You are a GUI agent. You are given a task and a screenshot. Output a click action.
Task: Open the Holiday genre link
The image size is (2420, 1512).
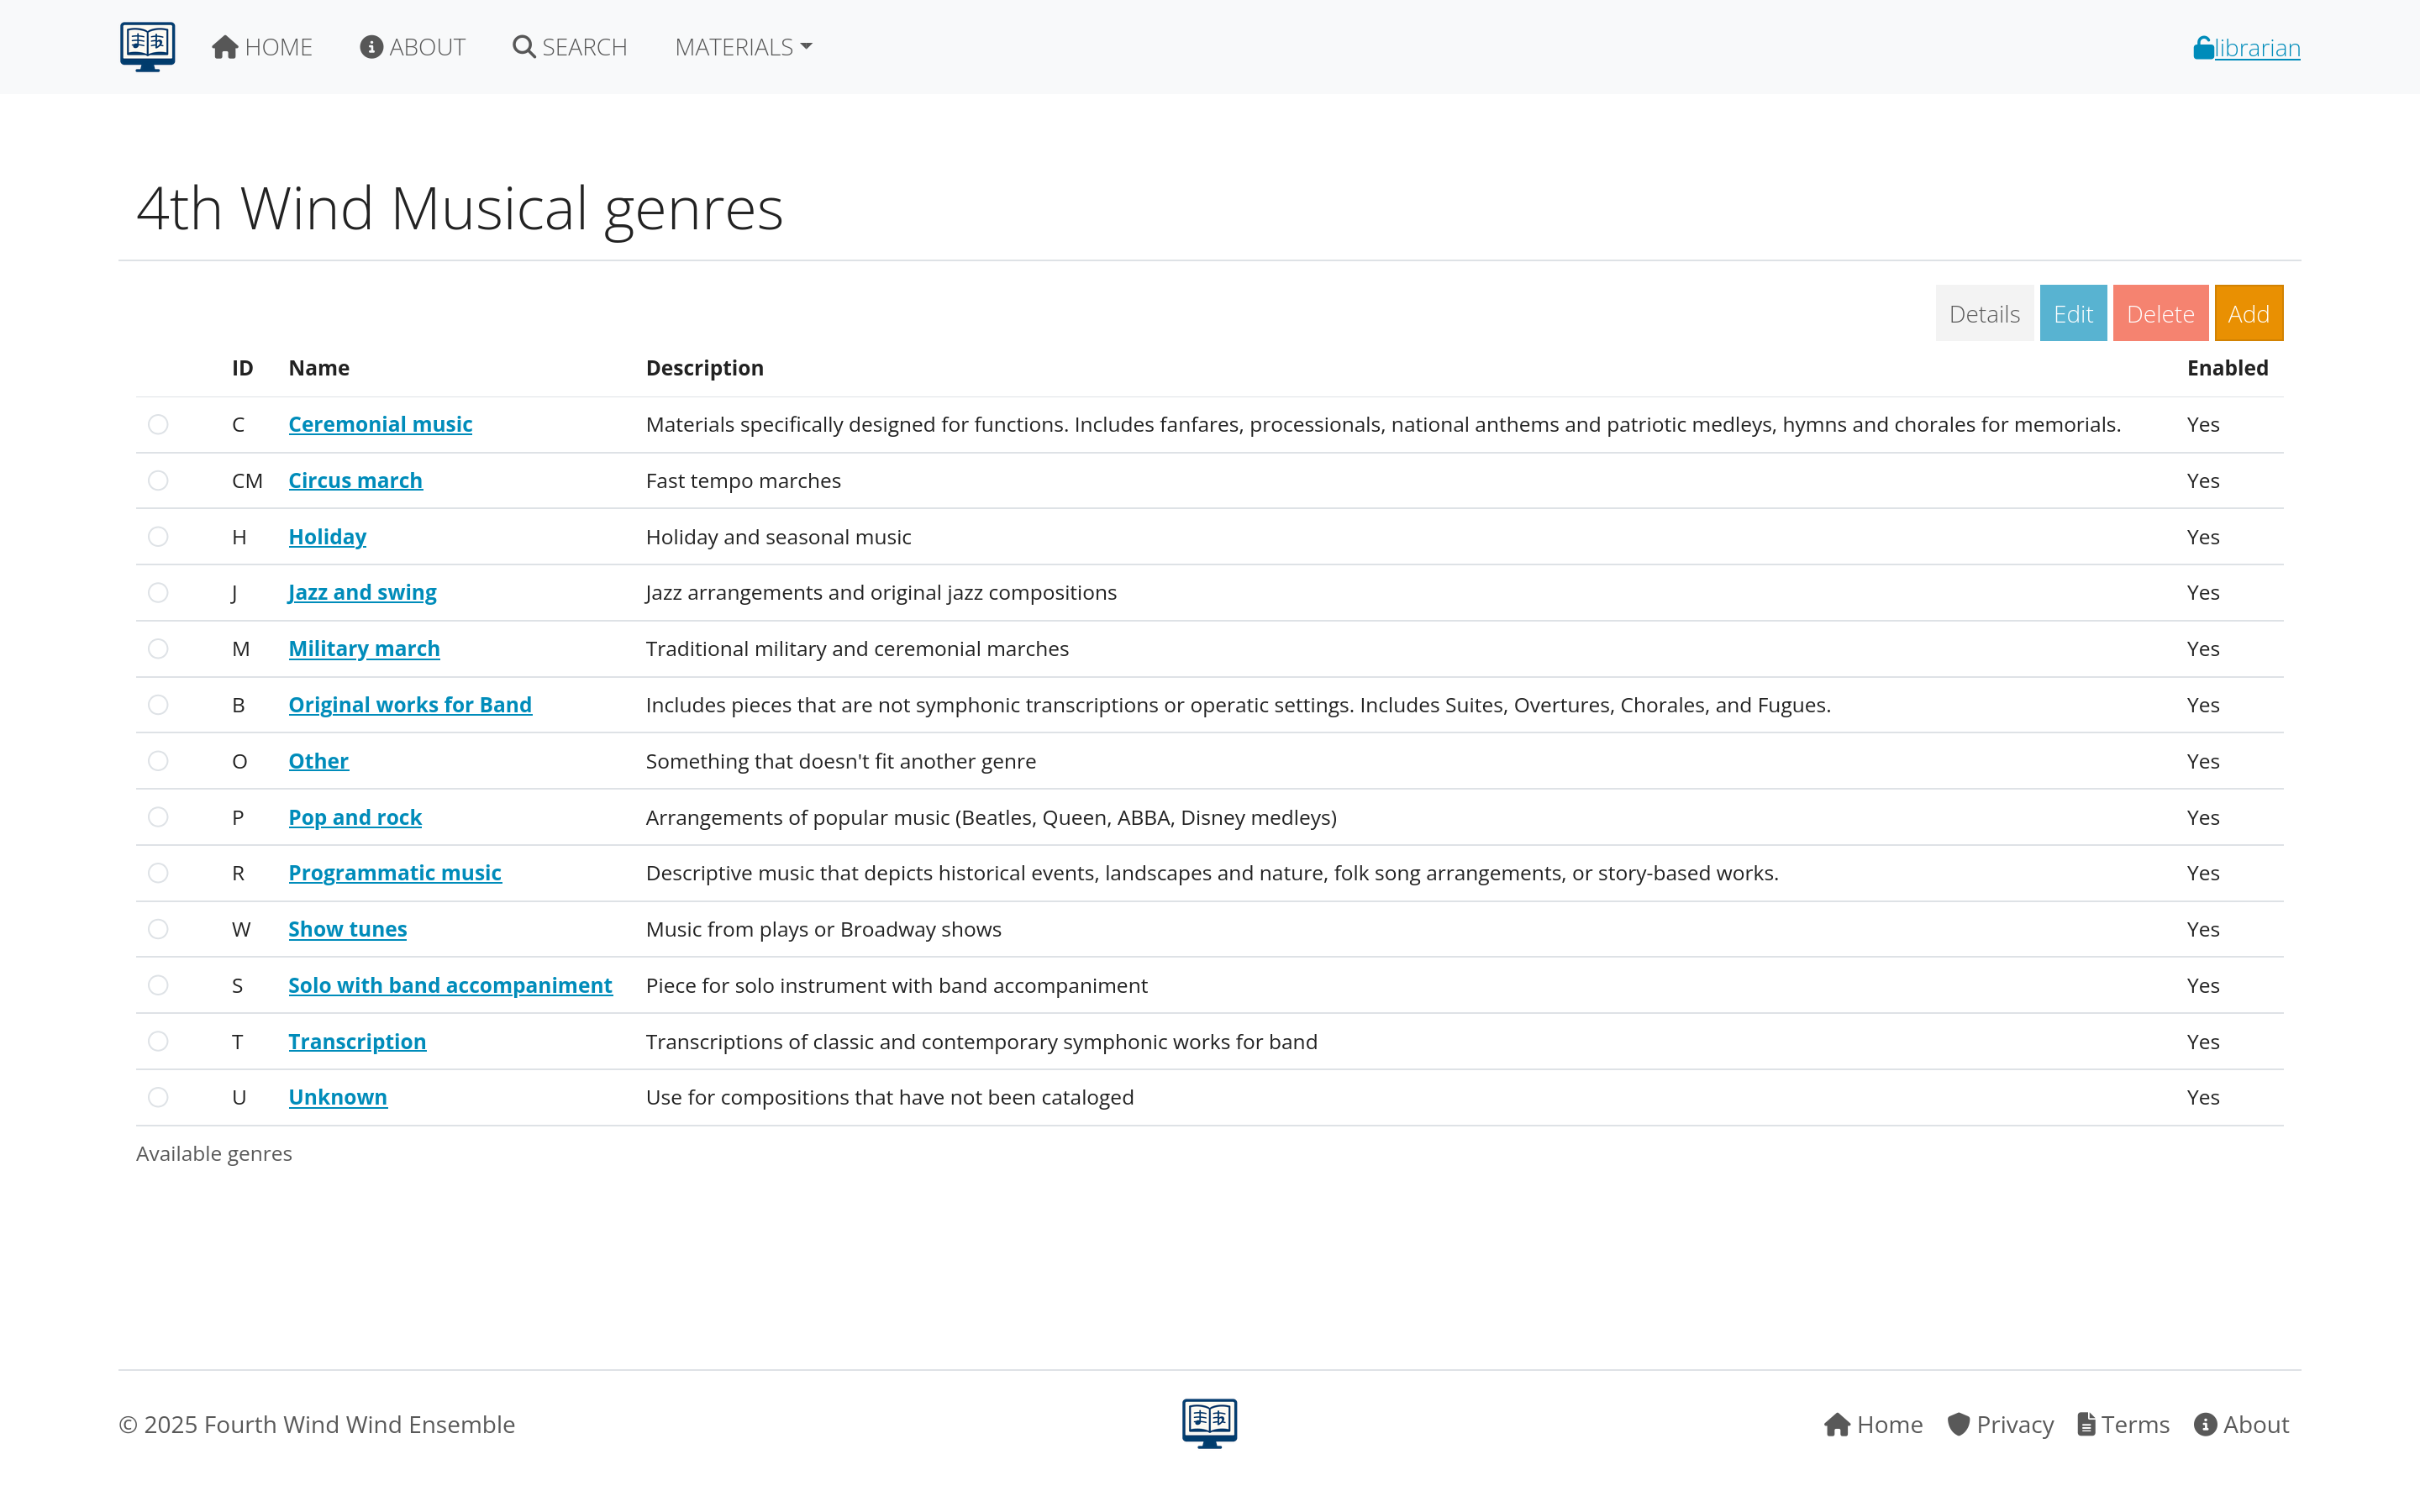[327, 536]
